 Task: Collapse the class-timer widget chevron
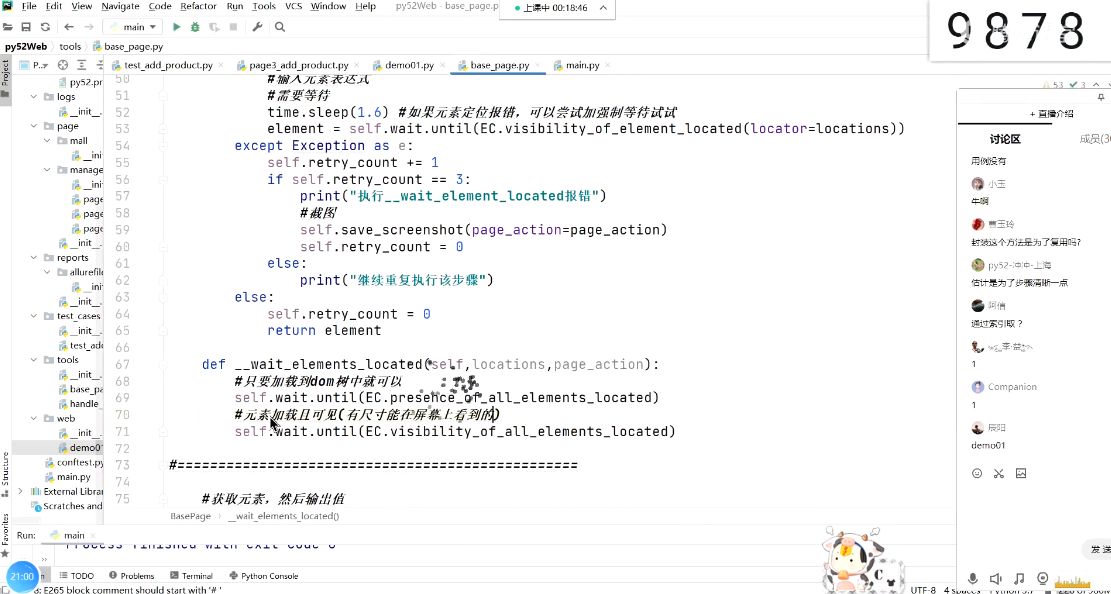pos(603,9)
